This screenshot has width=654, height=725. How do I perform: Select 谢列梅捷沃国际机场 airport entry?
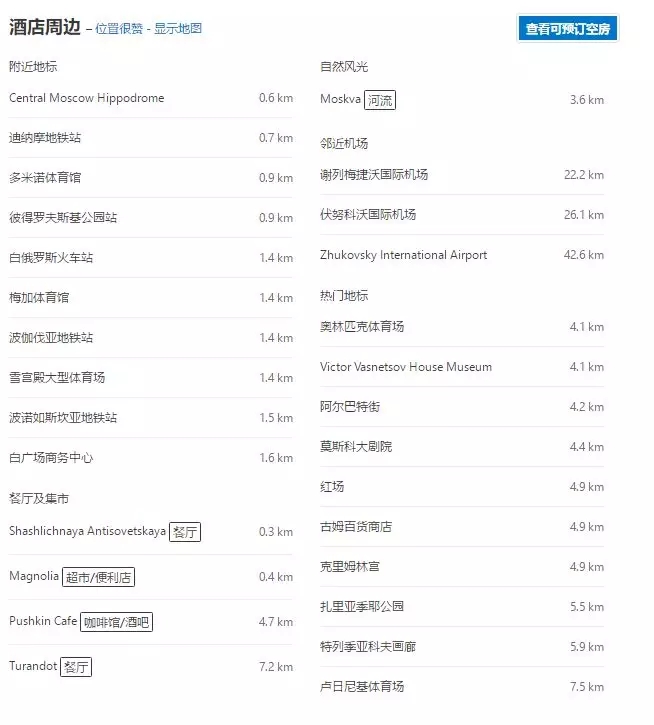[374, 175]
